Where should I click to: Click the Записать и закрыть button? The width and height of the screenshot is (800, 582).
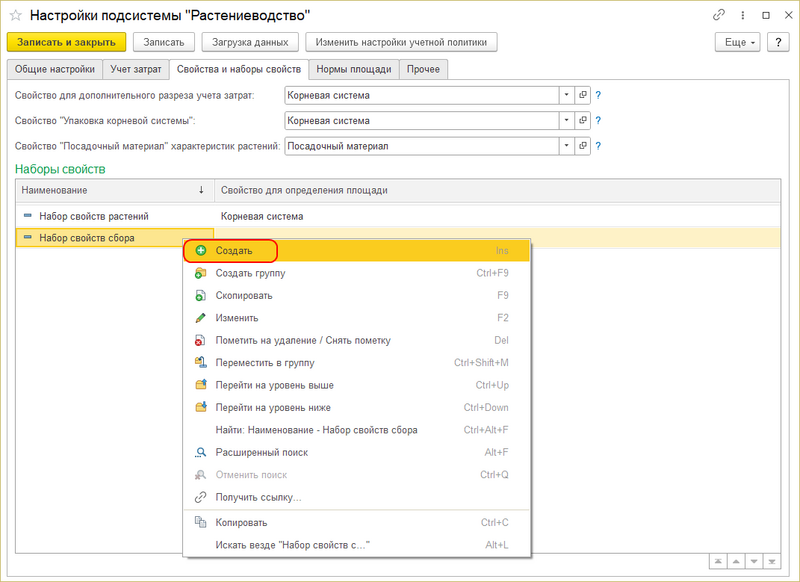click(x=66, y=42)
